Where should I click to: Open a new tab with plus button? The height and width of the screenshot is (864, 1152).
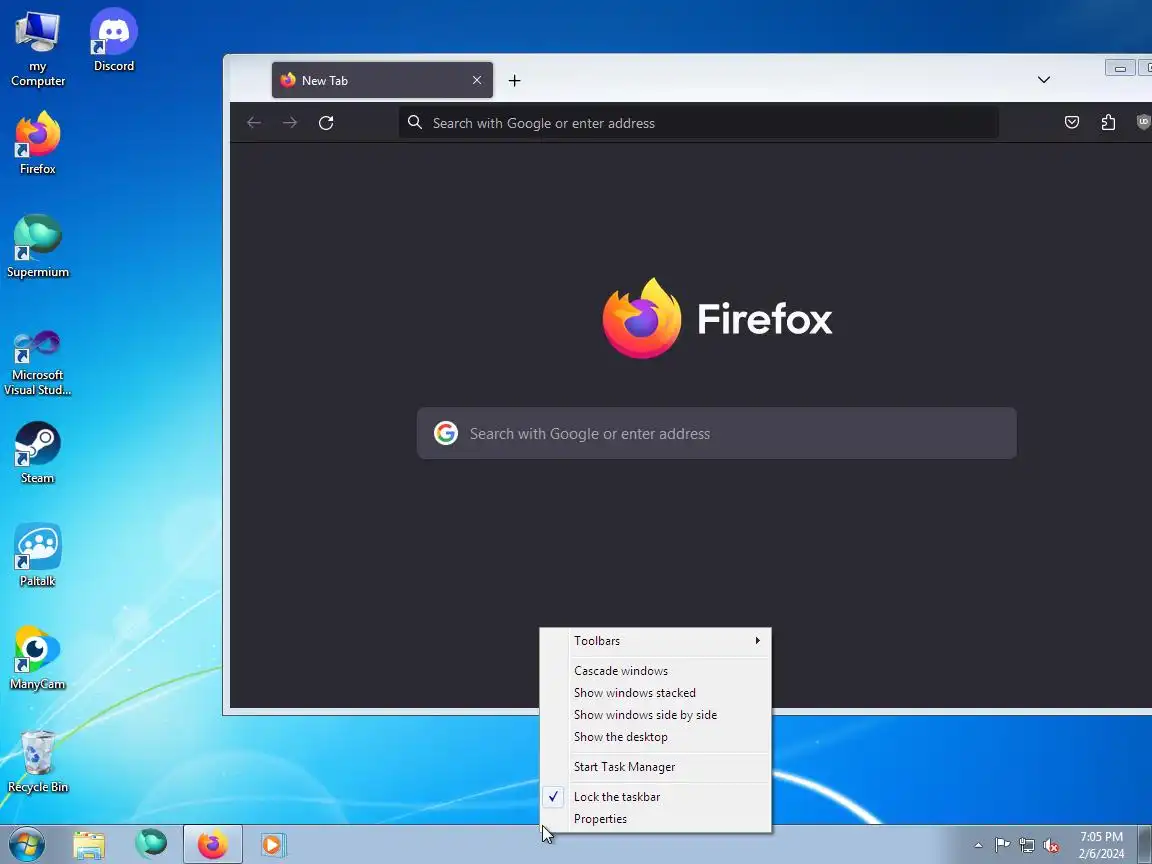point(514,80)
